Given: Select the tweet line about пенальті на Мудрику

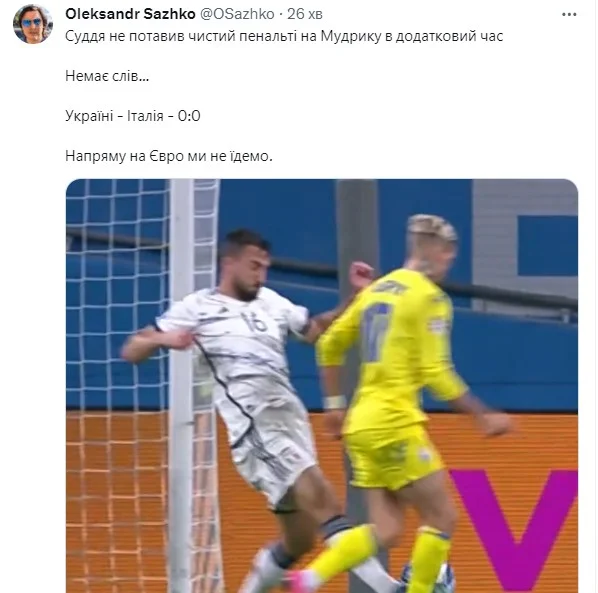Looking at the screenshot, I should pyautogui.click(x=284, y=36).
